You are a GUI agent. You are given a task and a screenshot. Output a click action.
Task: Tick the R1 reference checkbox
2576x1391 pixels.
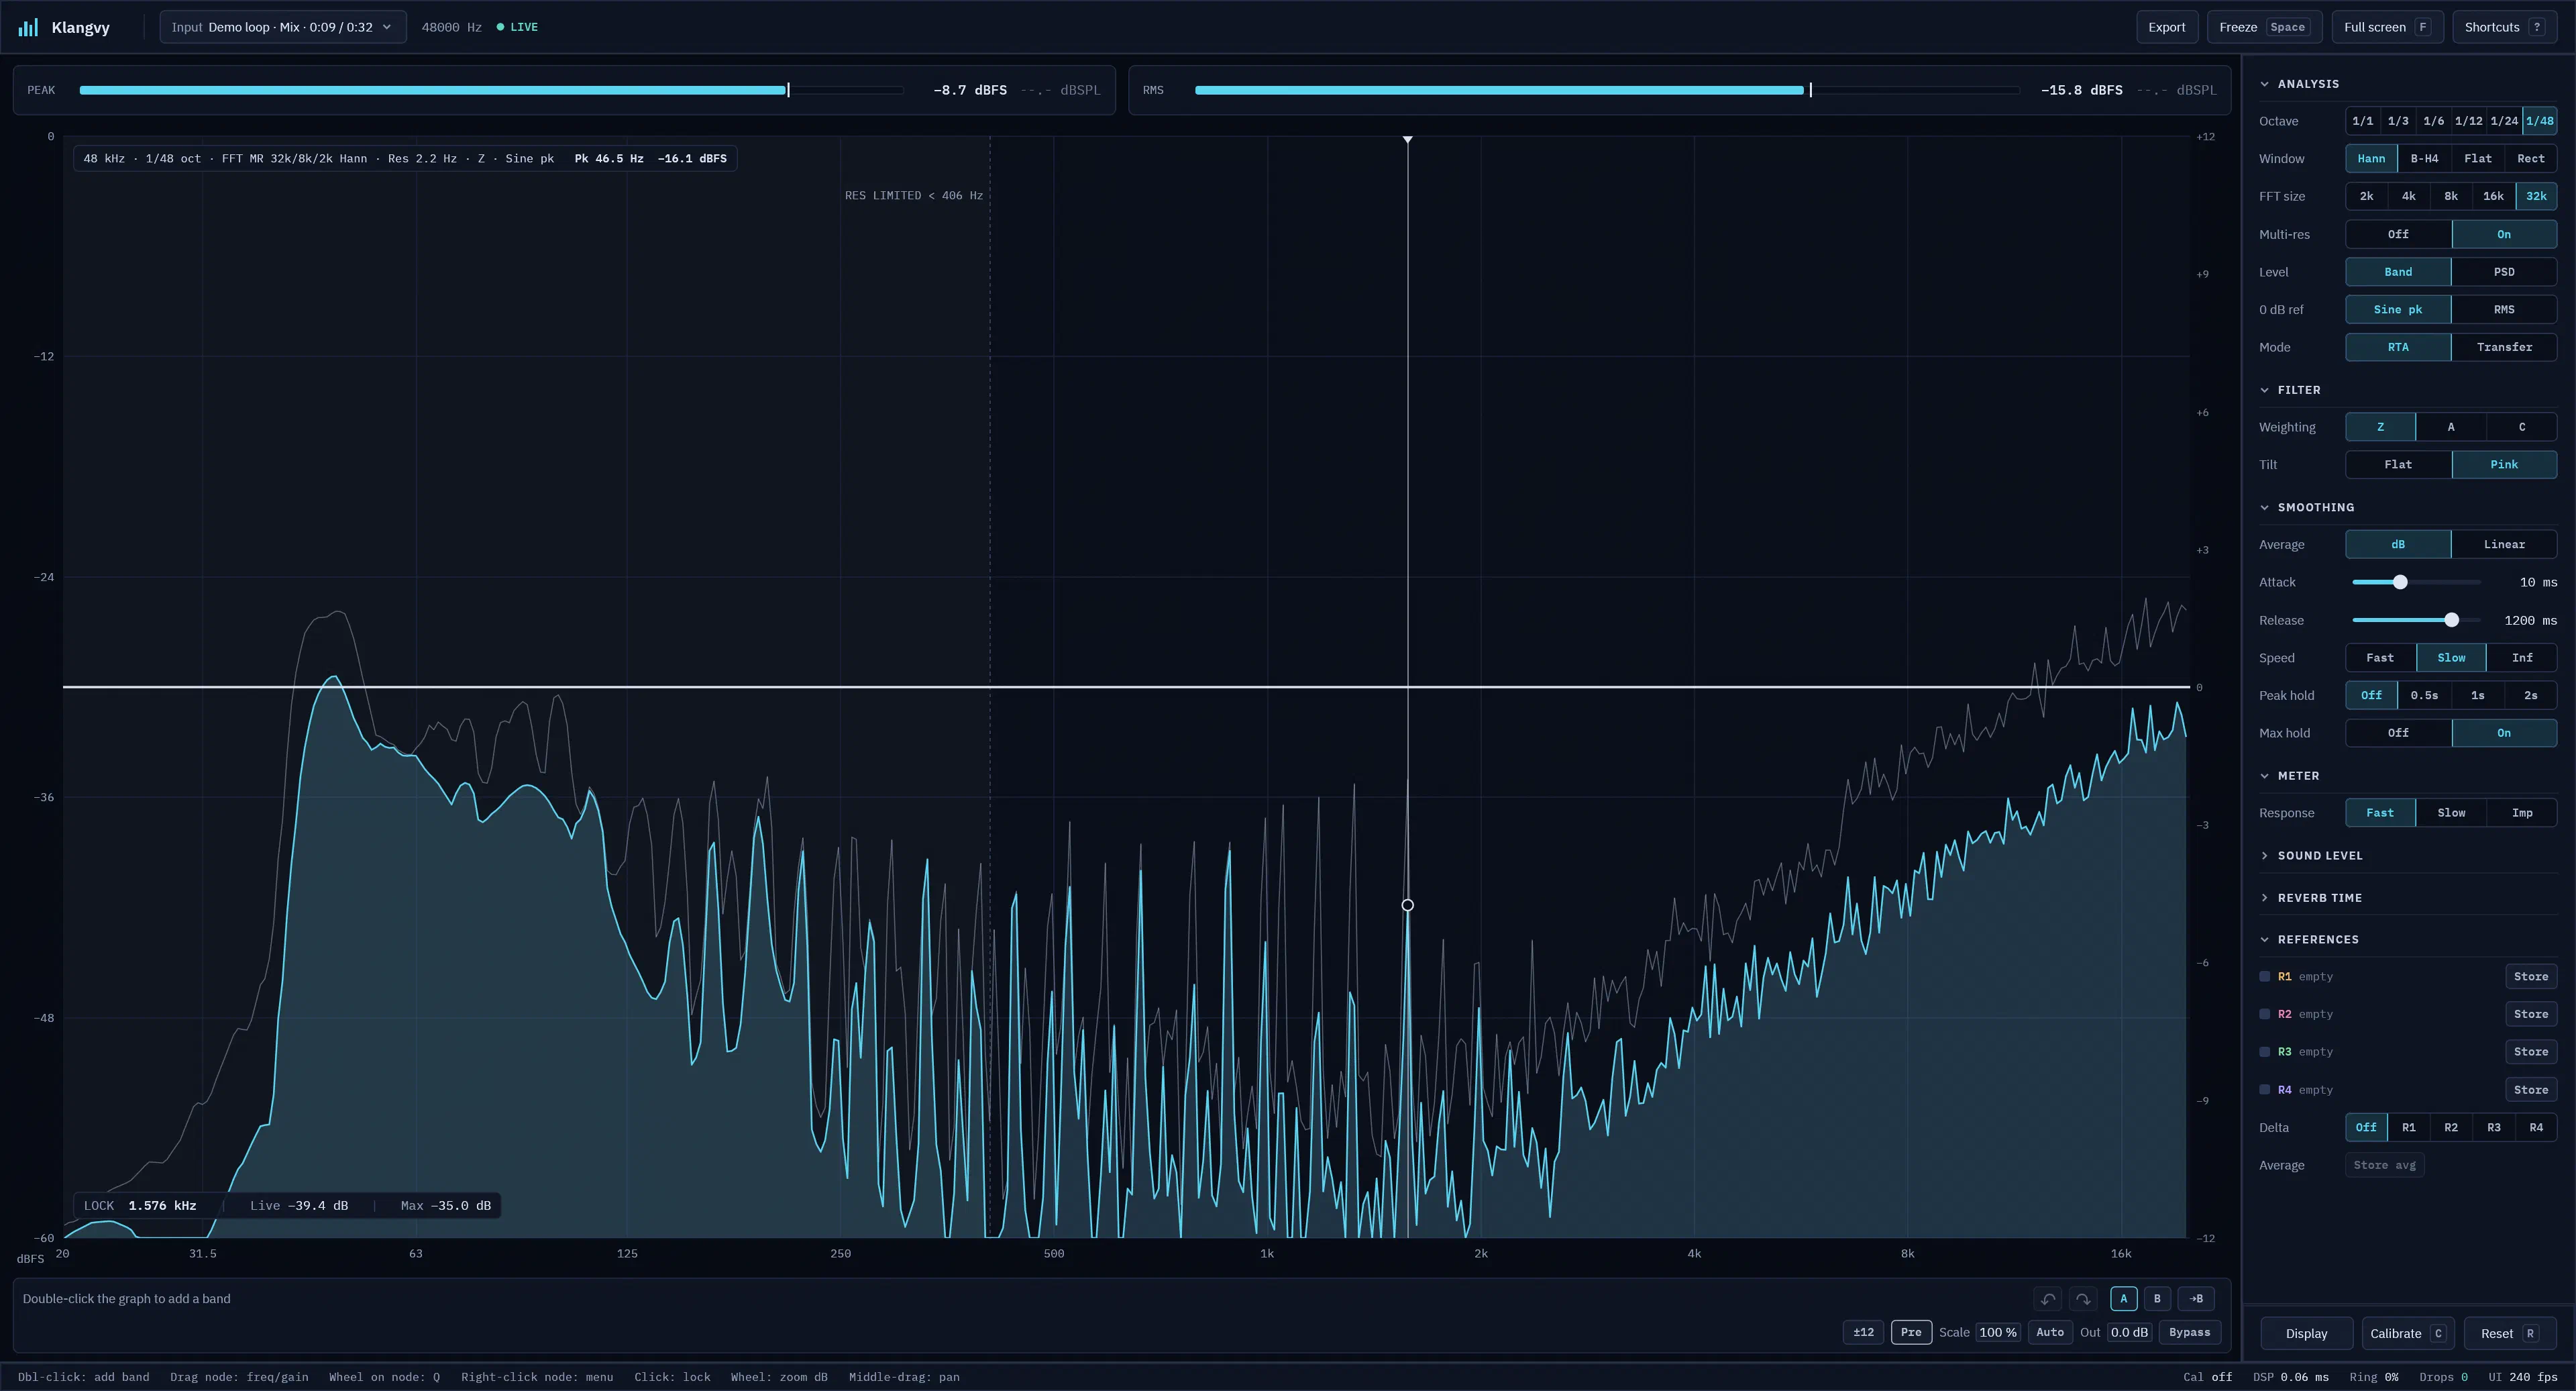[x=2265, y=977]
